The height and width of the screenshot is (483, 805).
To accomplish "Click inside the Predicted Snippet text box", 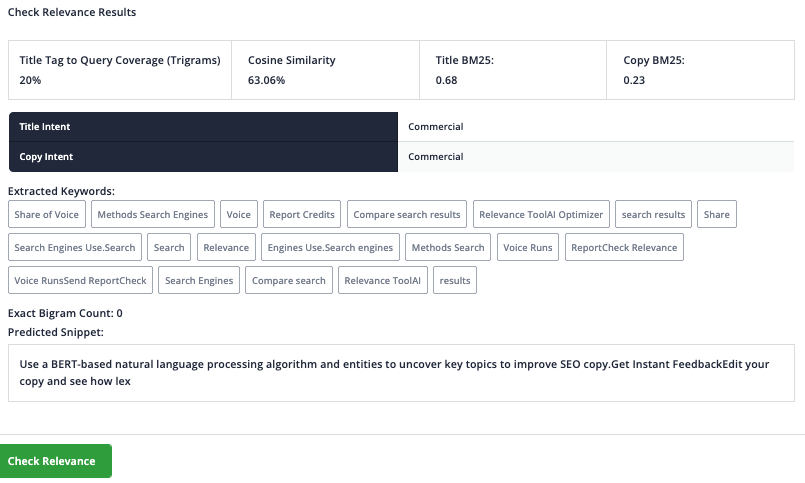I will tap(401, 372).
